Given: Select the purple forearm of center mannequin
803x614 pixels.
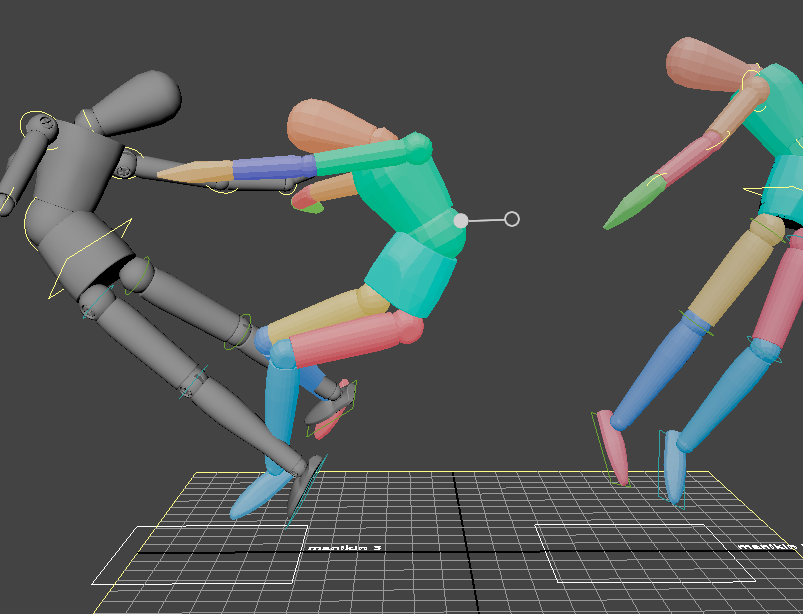Looking at the screenshot, I should pyautogui.click(x=273, y=168).
